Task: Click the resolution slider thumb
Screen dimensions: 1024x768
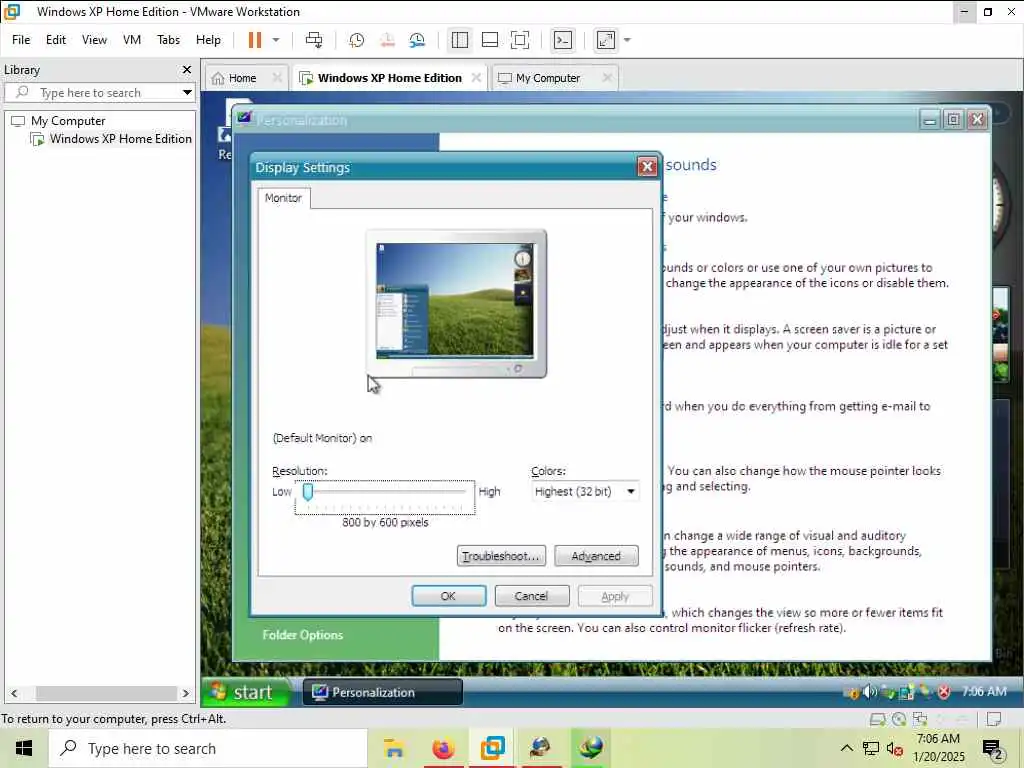Action: [x=308, y=491]
